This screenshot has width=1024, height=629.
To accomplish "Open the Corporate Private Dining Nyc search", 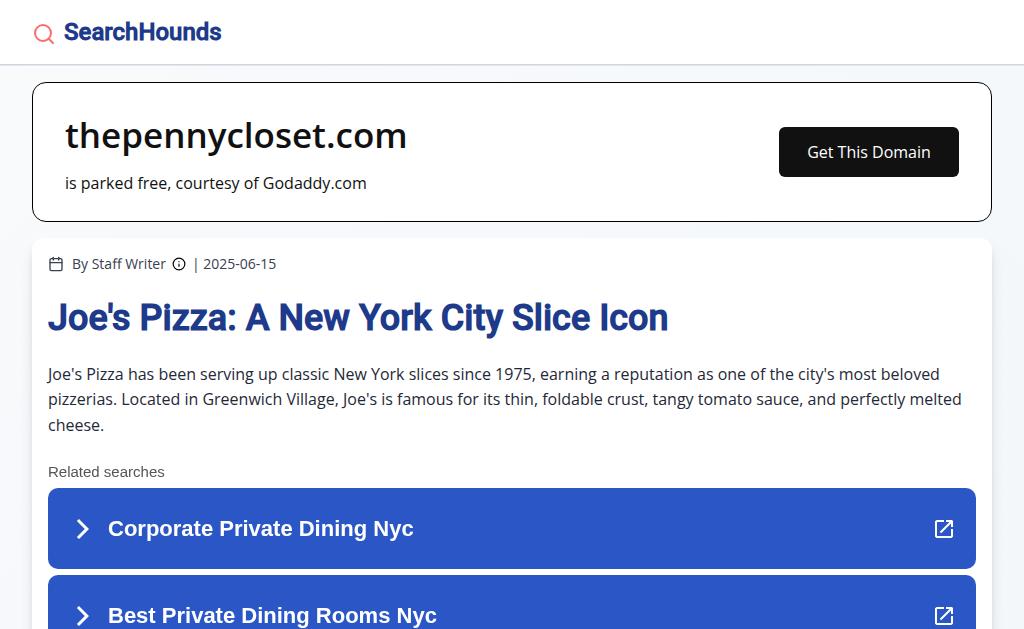I will (260, 529).
